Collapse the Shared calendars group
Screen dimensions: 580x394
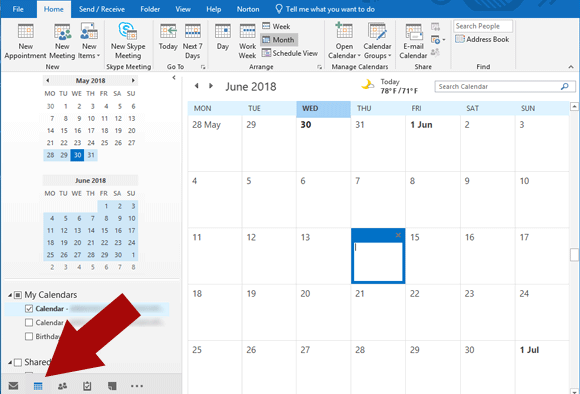10,363
